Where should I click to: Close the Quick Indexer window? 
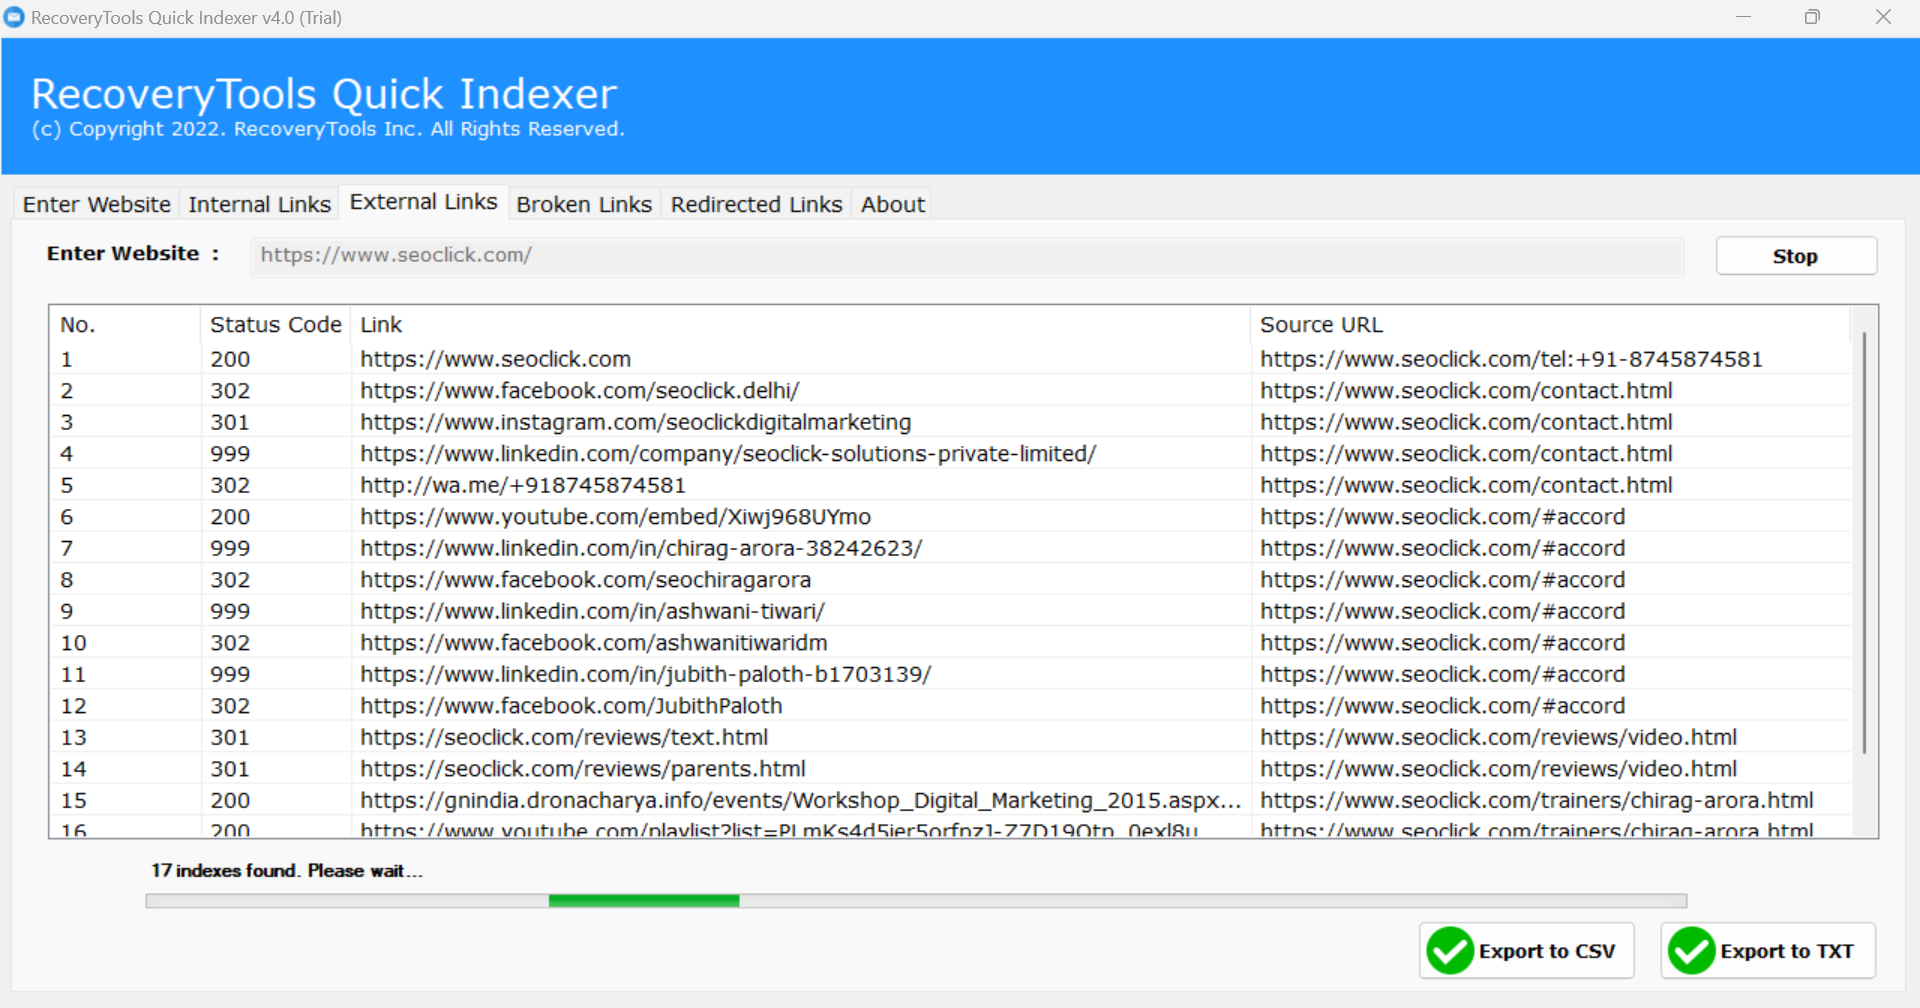pyautogui.click(x=1883, y=17)
